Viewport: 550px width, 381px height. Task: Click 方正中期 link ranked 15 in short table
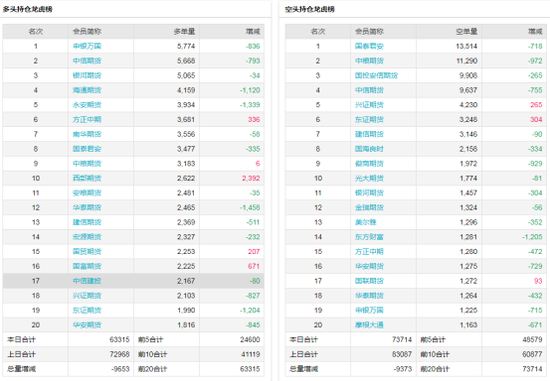[x=369, y=252]
